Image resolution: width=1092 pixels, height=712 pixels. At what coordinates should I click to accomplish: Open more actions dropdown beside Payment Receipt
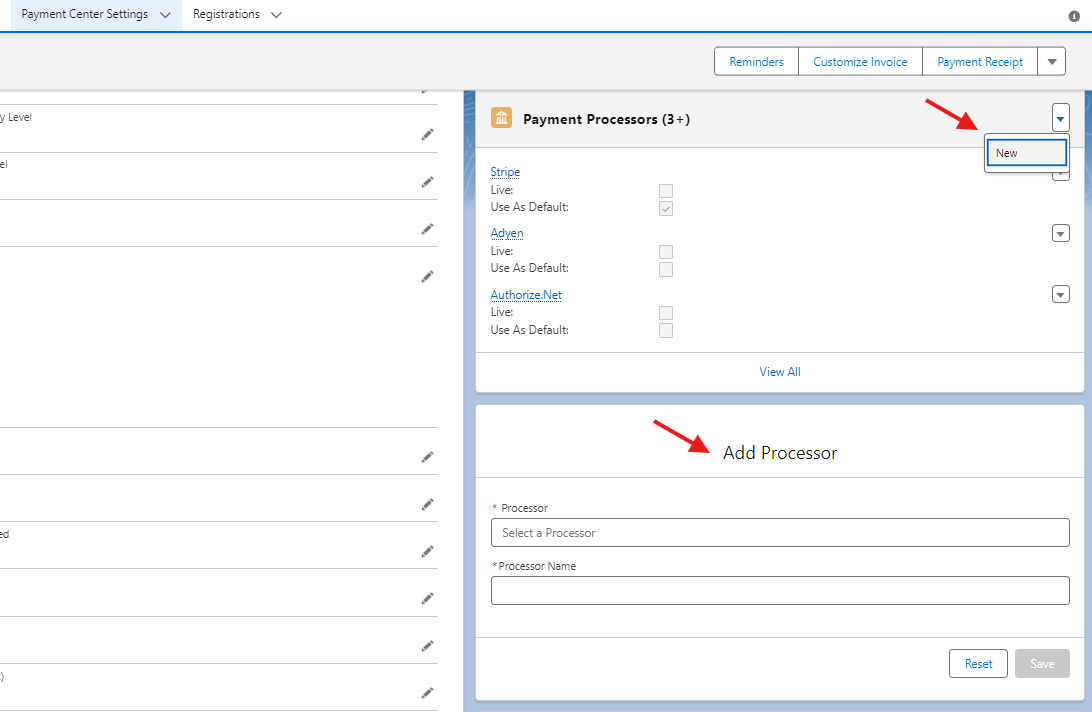(1051, 61)
